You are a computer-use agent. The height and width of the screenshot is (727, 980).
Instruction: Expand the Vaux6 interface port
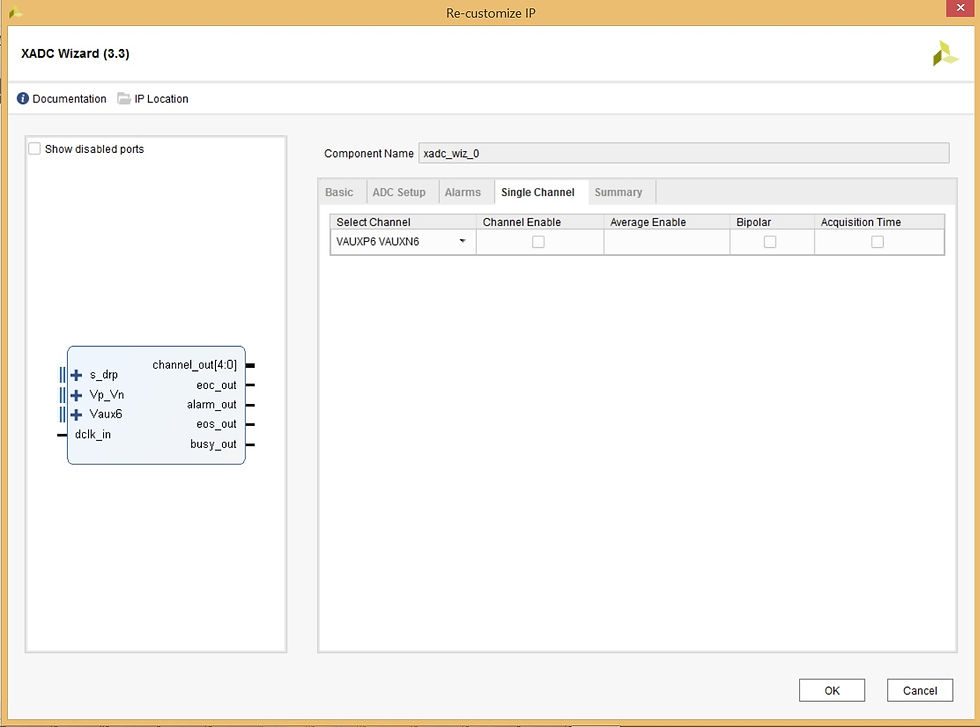(x=76, y=414)
